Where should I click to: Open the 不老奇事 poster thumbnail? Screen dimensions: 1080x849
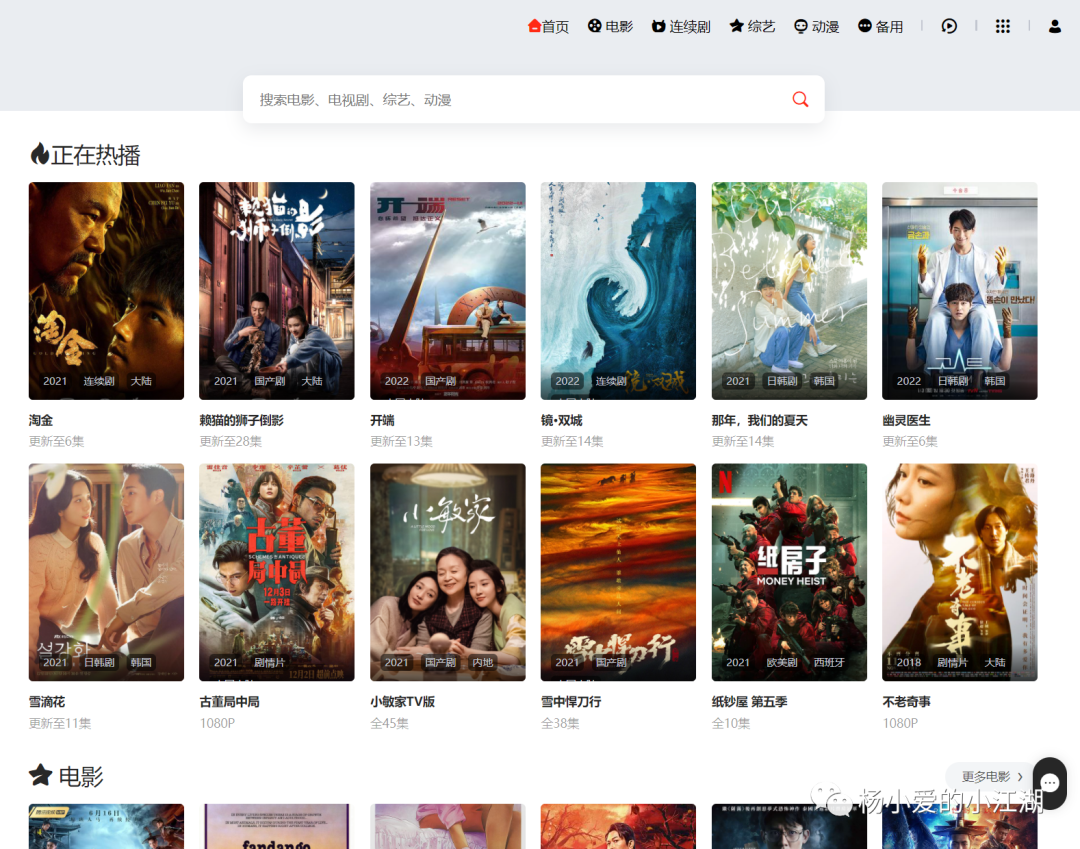point(959,572)
